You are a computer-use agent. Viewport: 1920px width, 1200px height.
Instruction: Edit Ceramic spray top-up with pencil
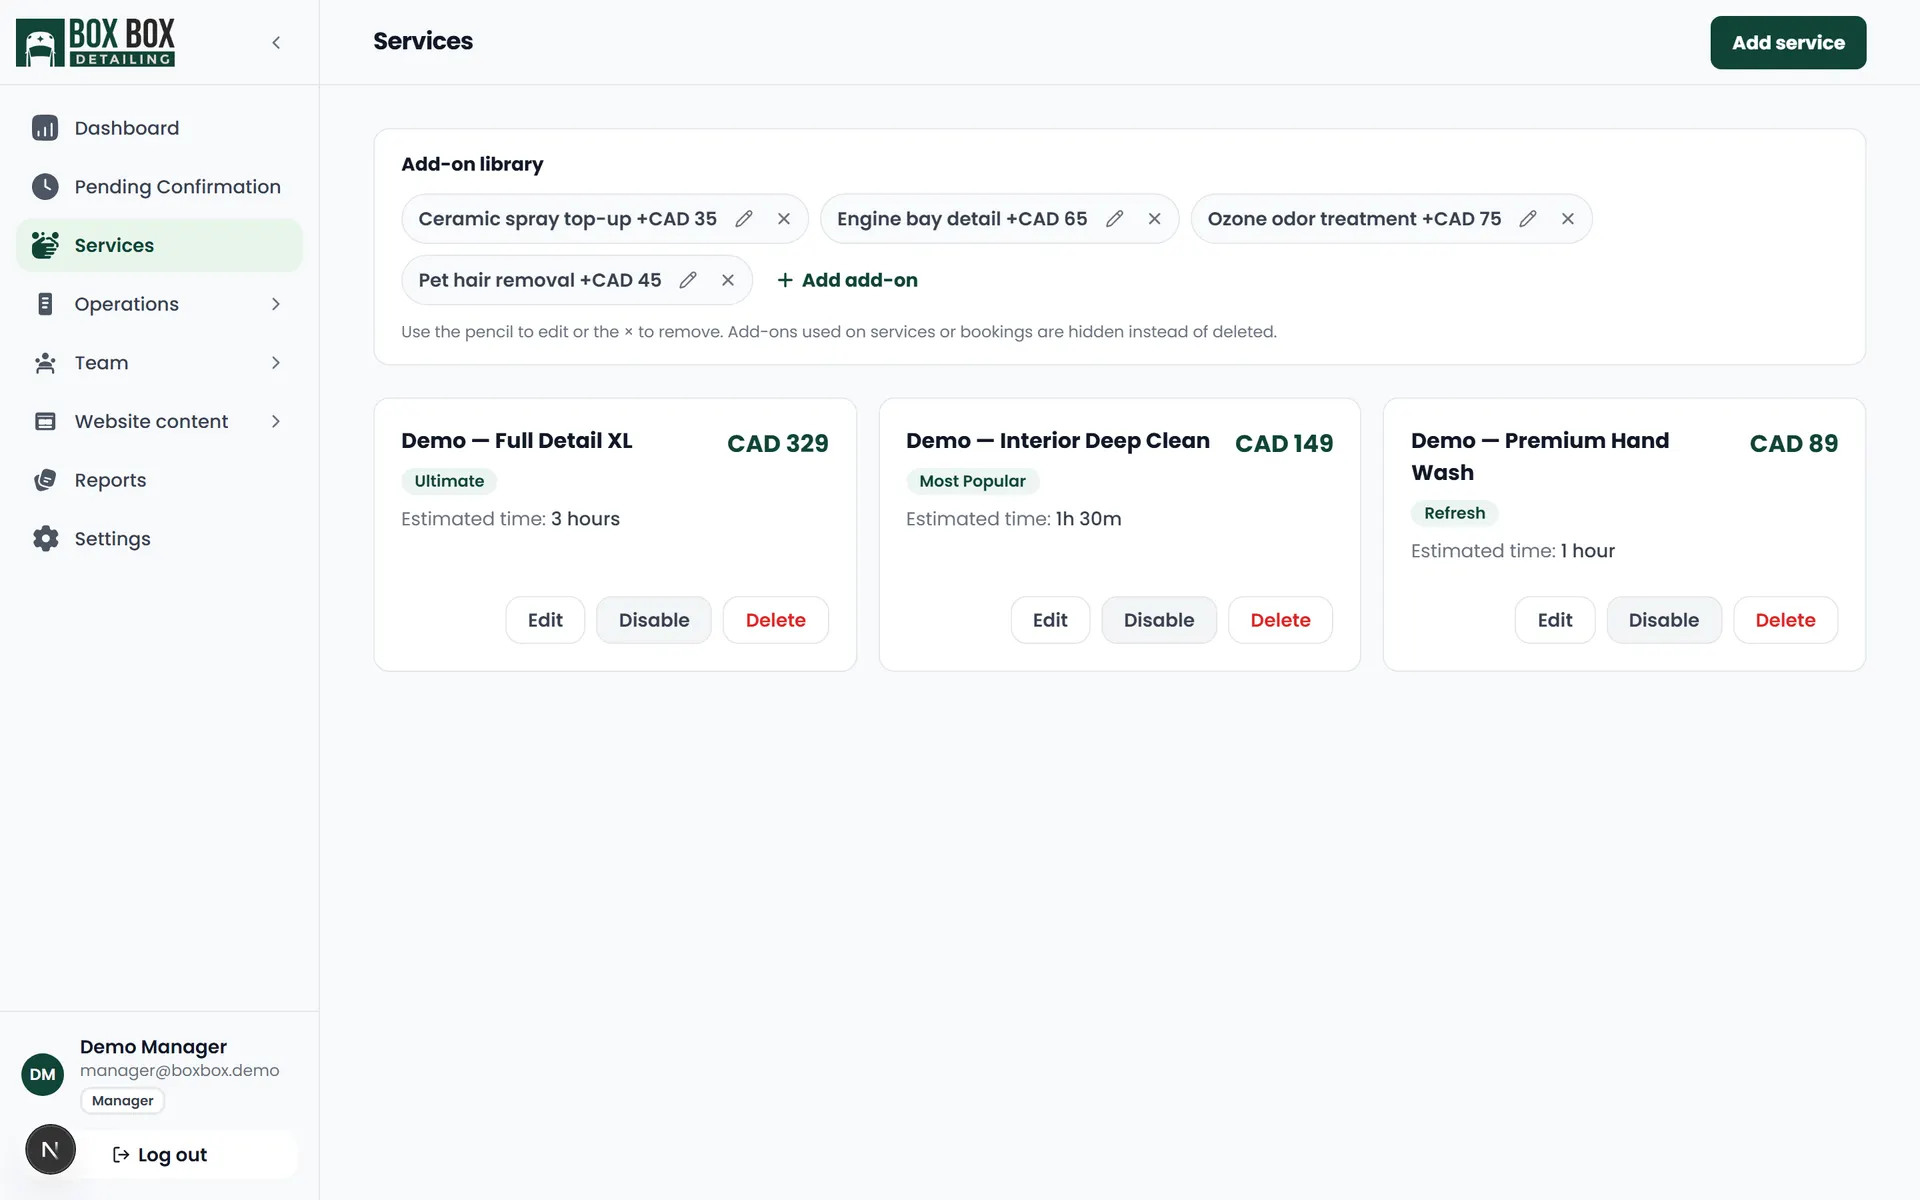[x=744, y=219]
